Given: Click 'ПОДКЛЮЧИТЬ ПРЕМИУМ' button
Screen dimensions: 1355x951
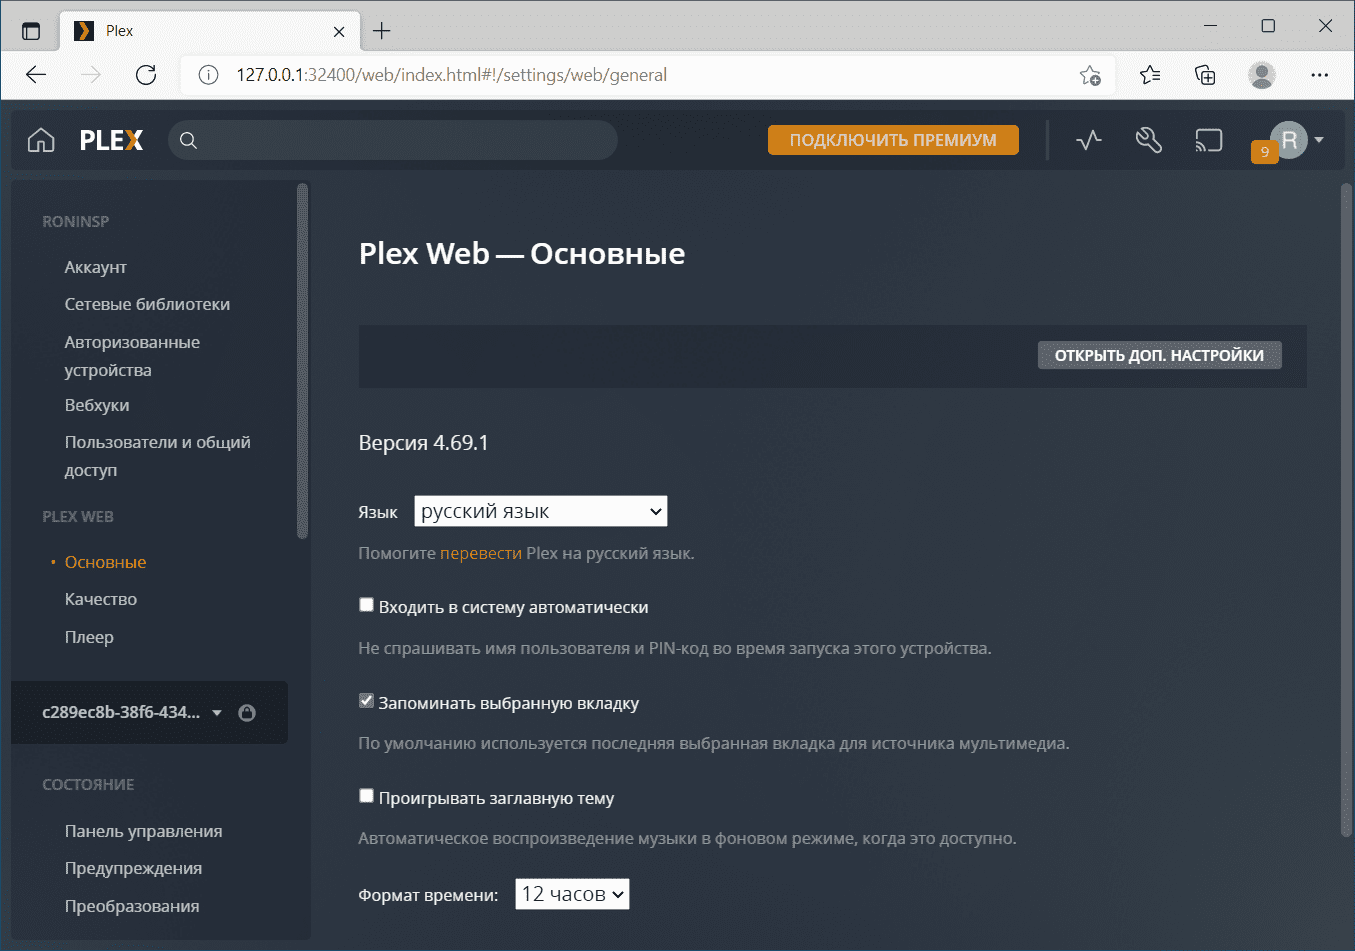Looking at the screenshot, I should point(893,140).
